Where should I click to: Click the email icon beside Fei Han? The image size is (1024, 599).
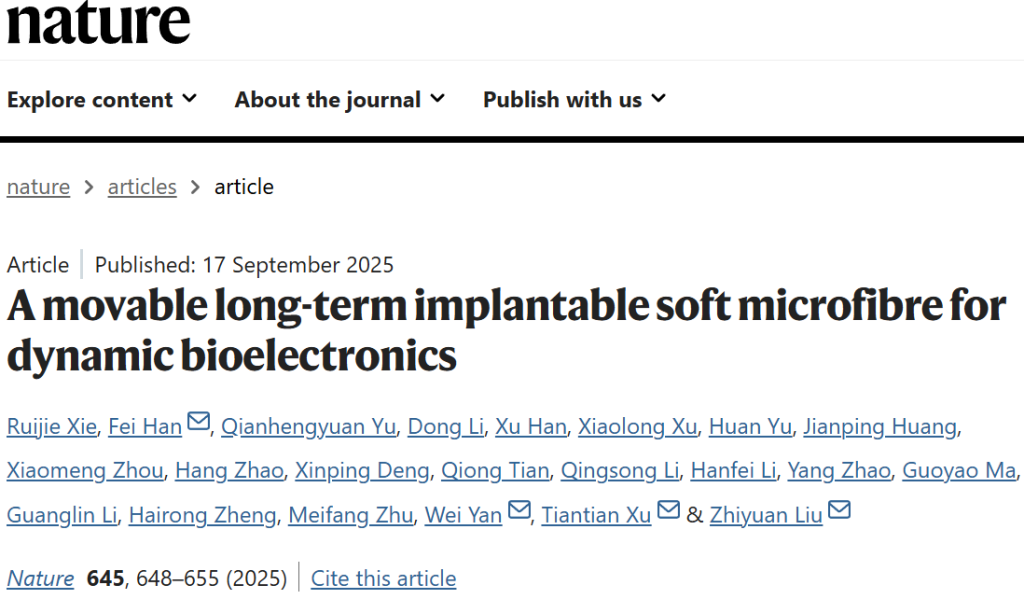[199, 424]
